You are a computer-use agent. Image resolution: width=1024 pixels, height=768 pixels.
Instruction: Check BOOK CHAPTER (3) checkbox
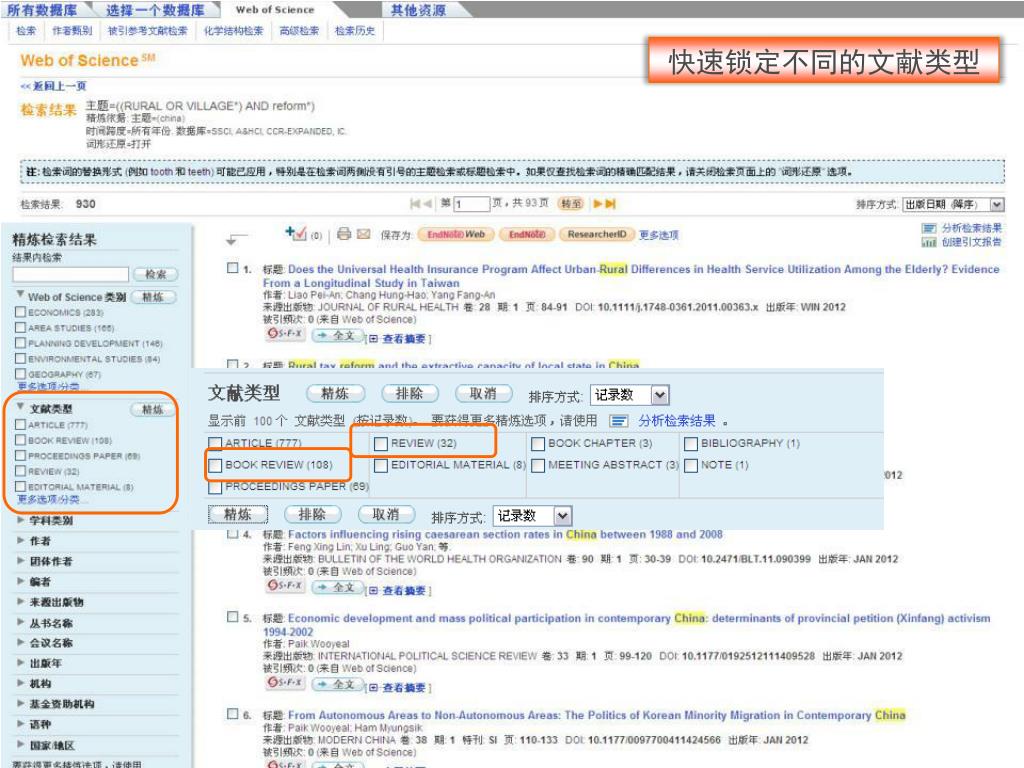click(538, 444)
